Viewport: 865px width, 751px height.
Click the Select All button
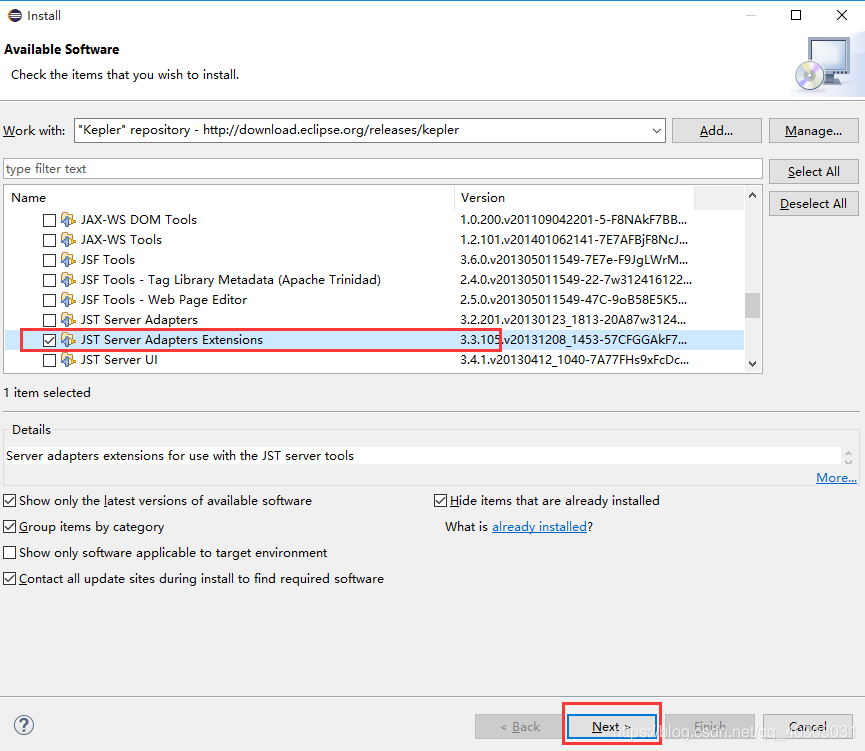pyautogui.click(x=814, y=172)
